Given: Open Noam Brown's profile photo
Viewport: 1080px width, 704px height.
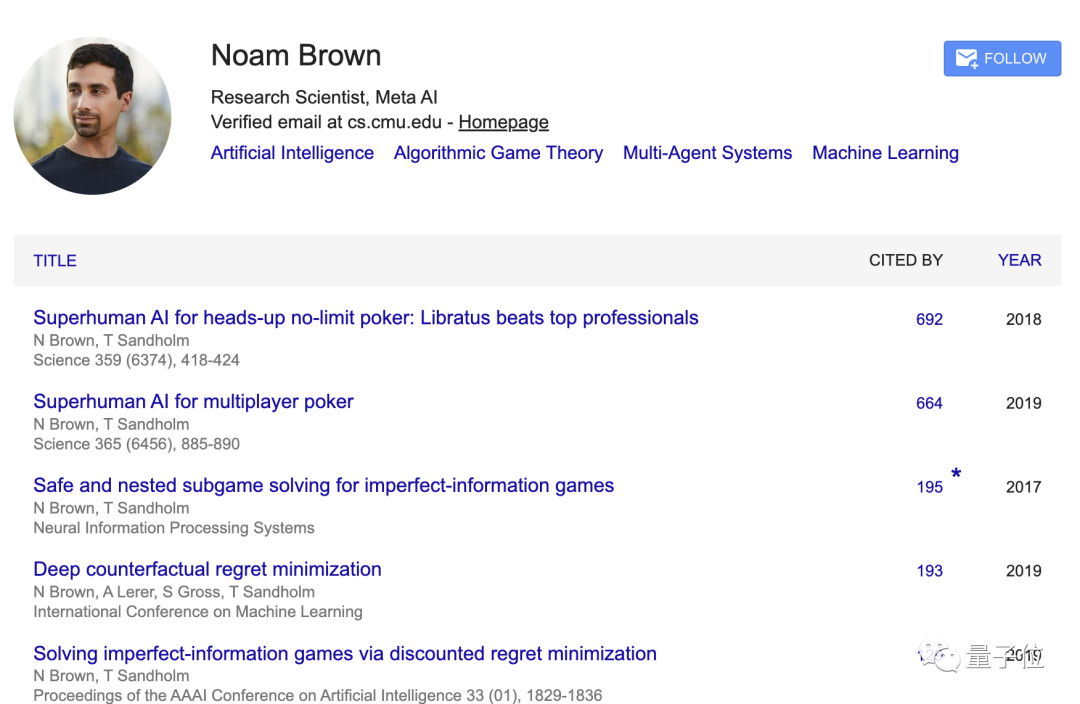Looking at the screenshot, I should (x=92, y=116).
